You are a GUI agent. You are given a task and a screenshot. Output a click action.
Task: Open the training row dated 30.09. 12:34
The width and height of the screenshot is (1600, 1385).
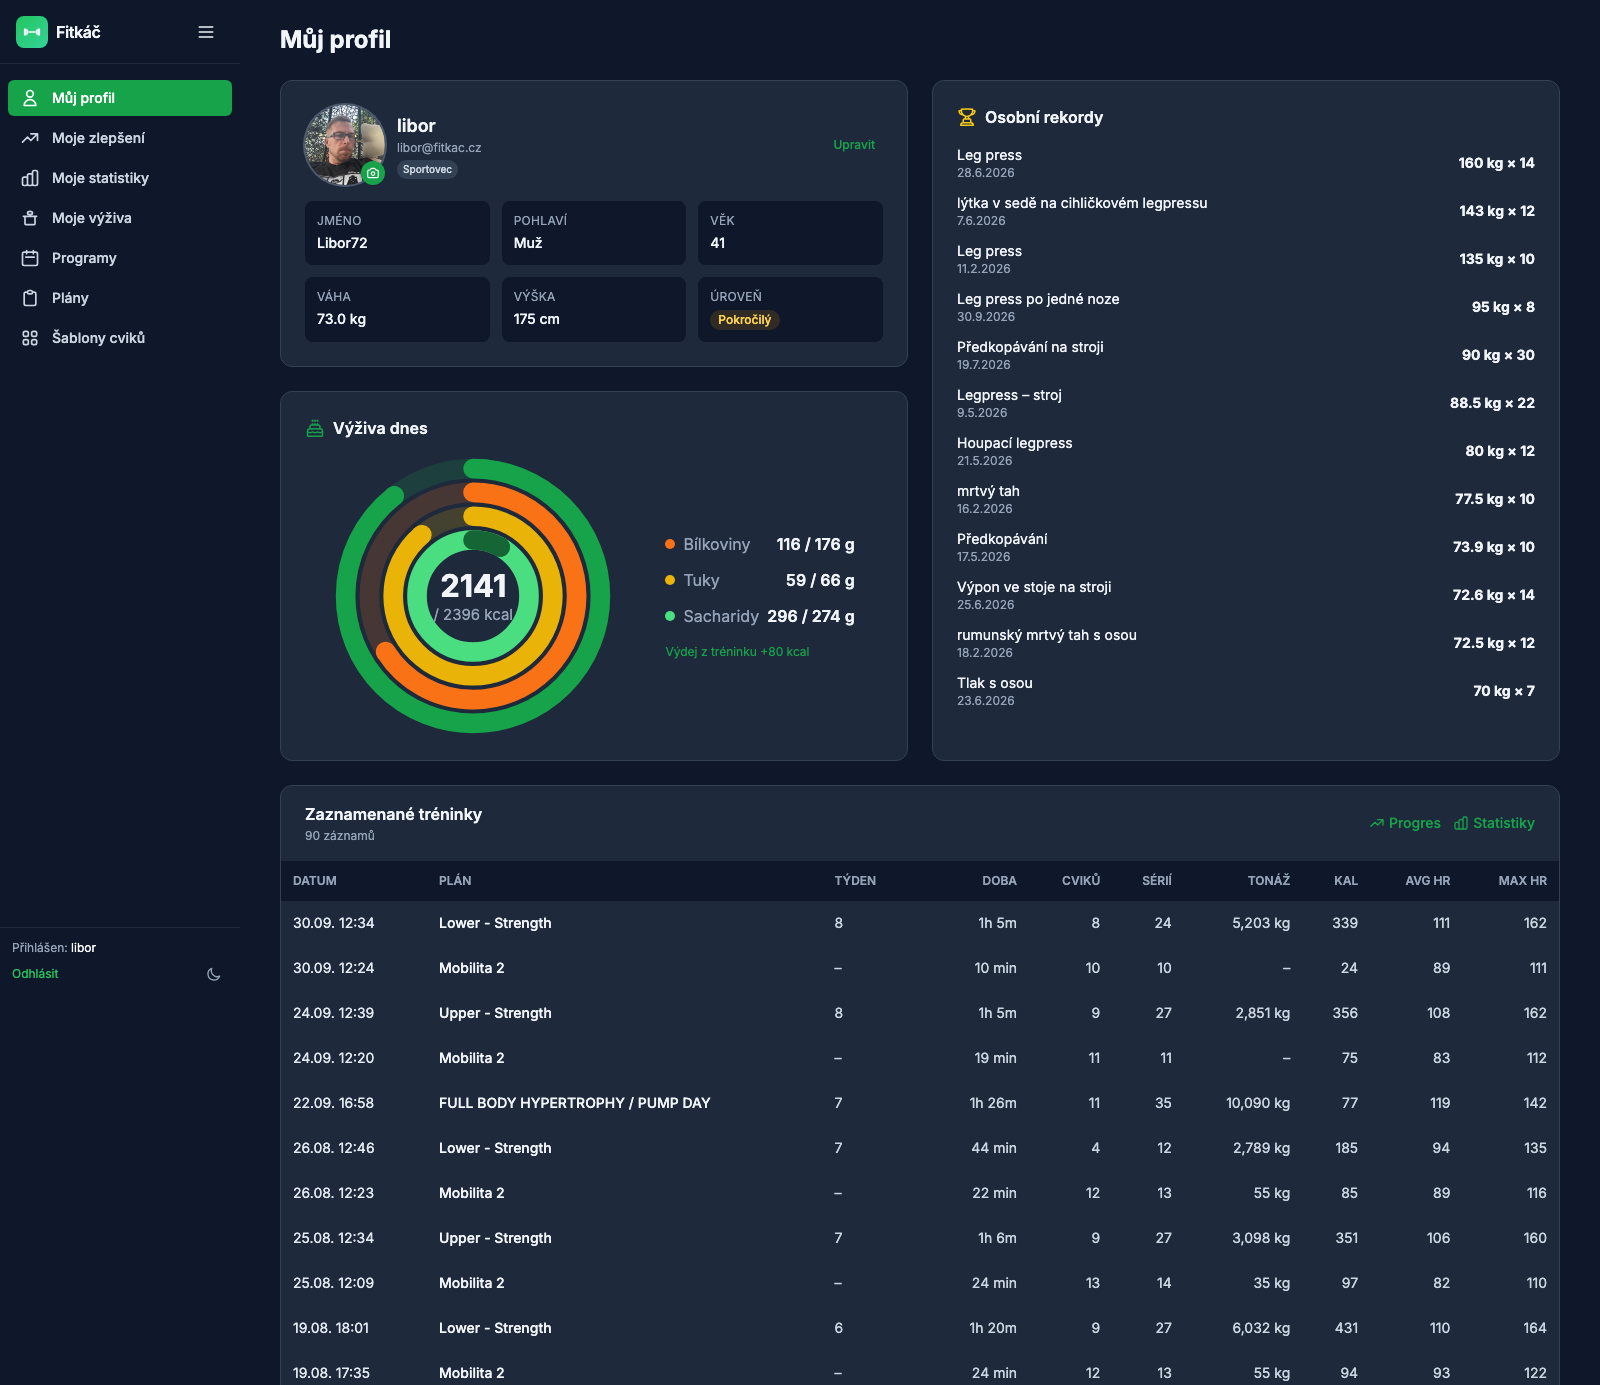[x=920, y=923]
